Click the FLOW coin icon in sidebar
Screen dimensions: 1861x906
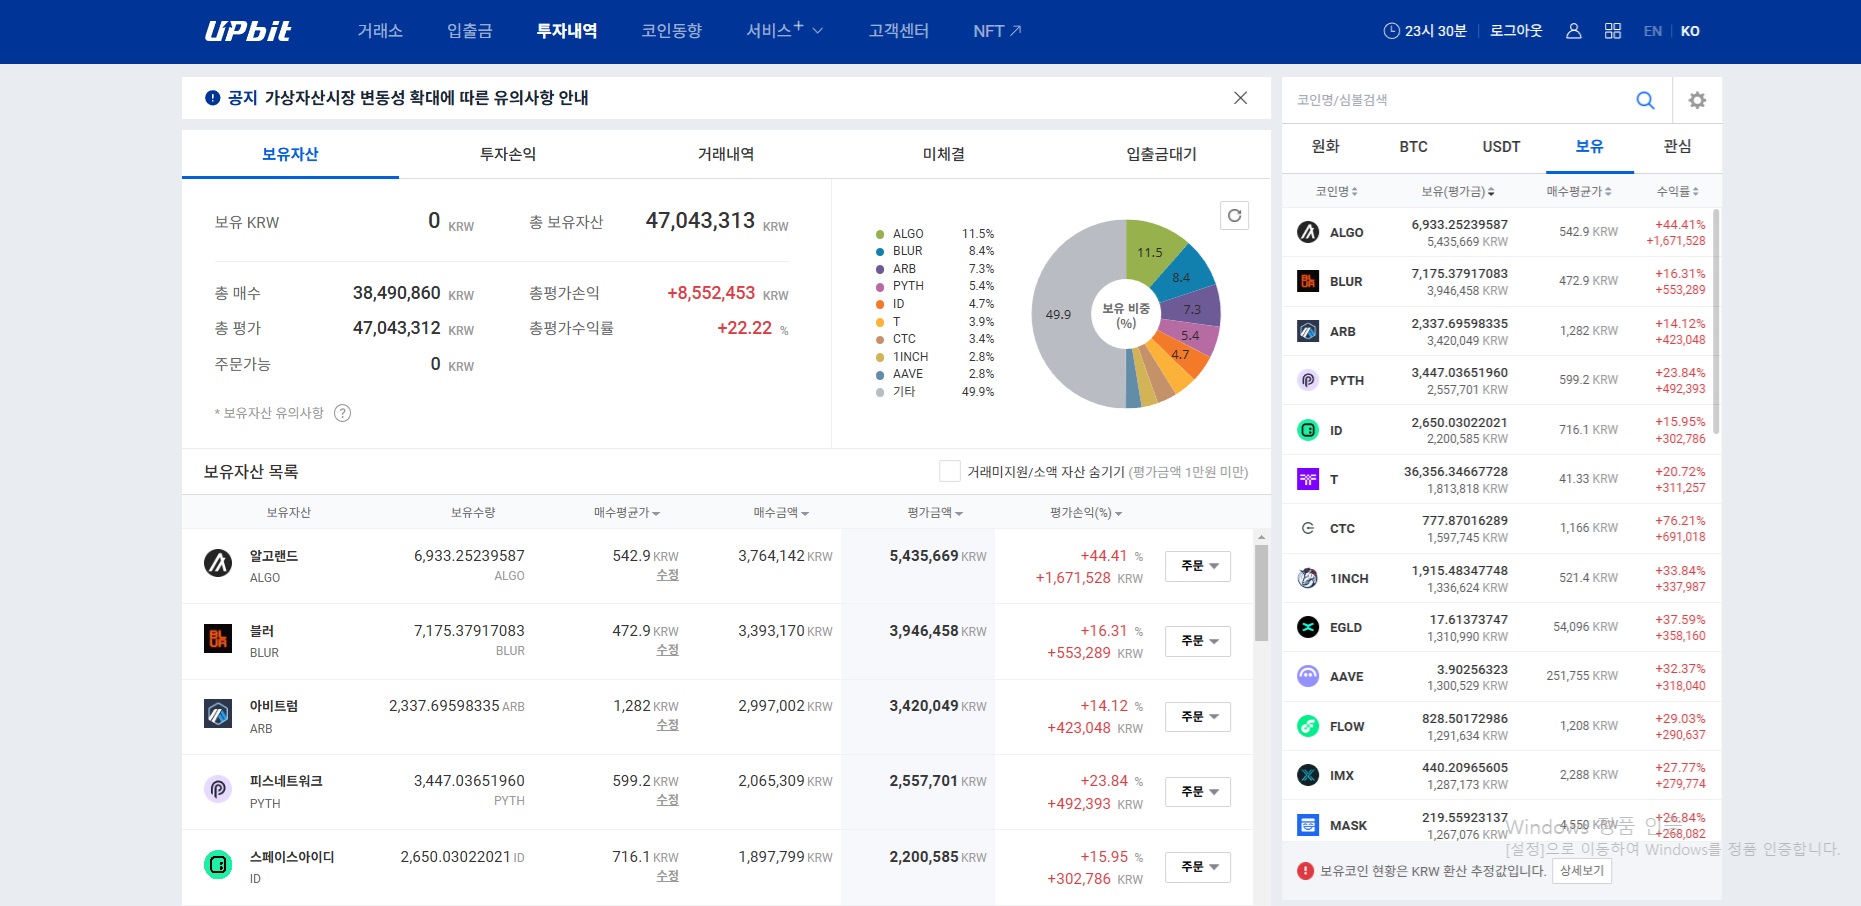[x=1308, y=726]
